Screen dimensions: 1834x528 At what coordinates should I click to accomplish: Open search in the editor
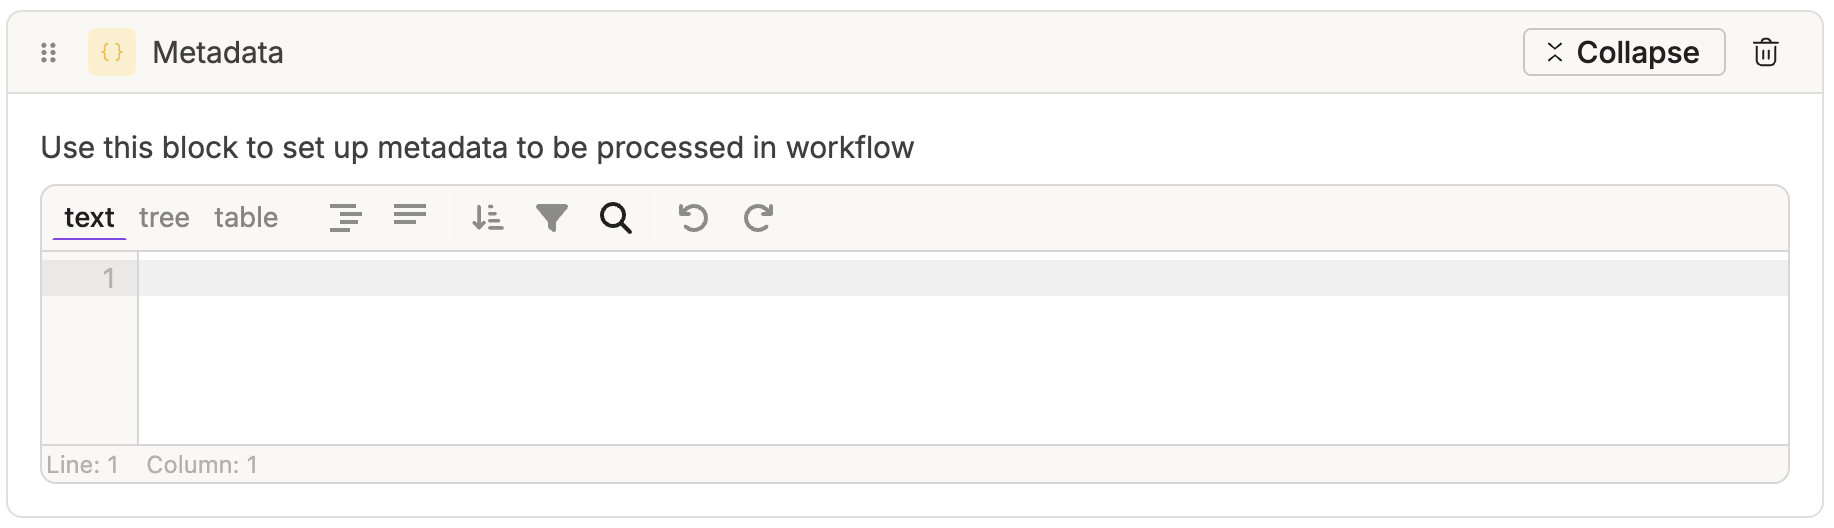[x=616, y=217]
